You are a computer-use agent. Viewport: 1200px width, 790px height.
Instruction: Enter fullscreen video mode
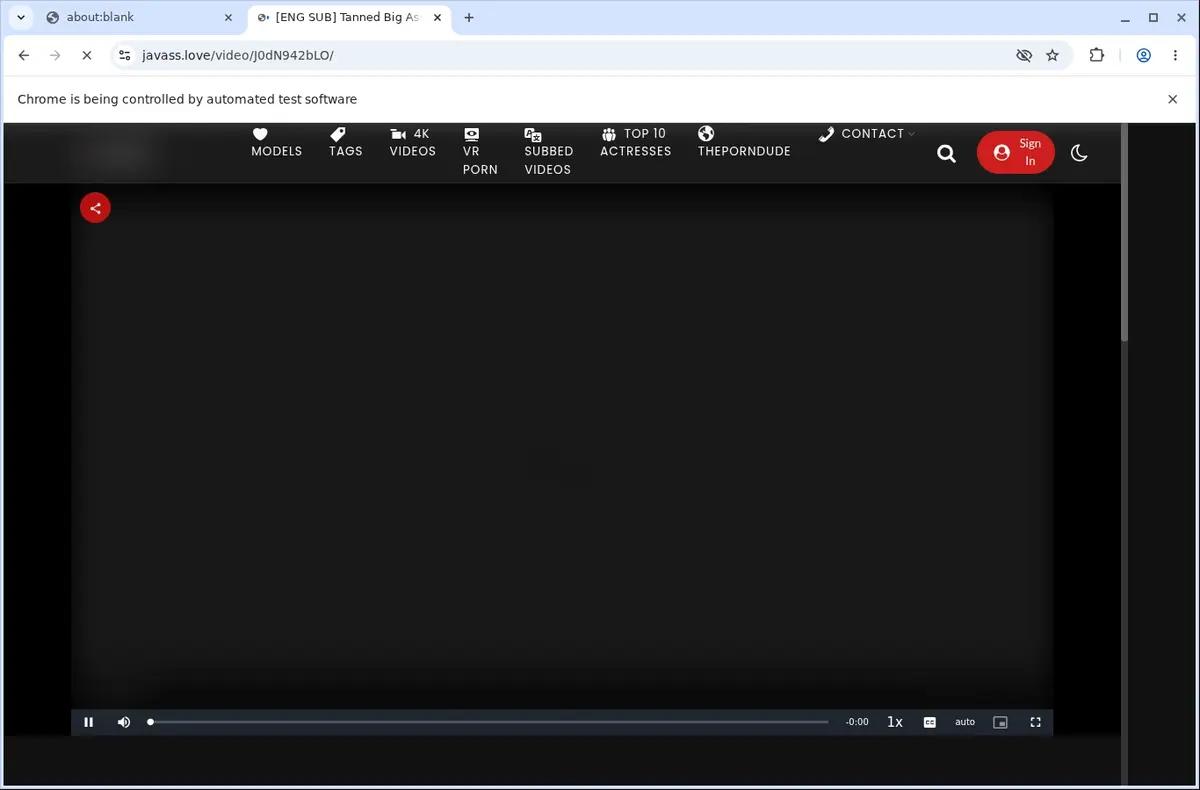pos(1036,722)
